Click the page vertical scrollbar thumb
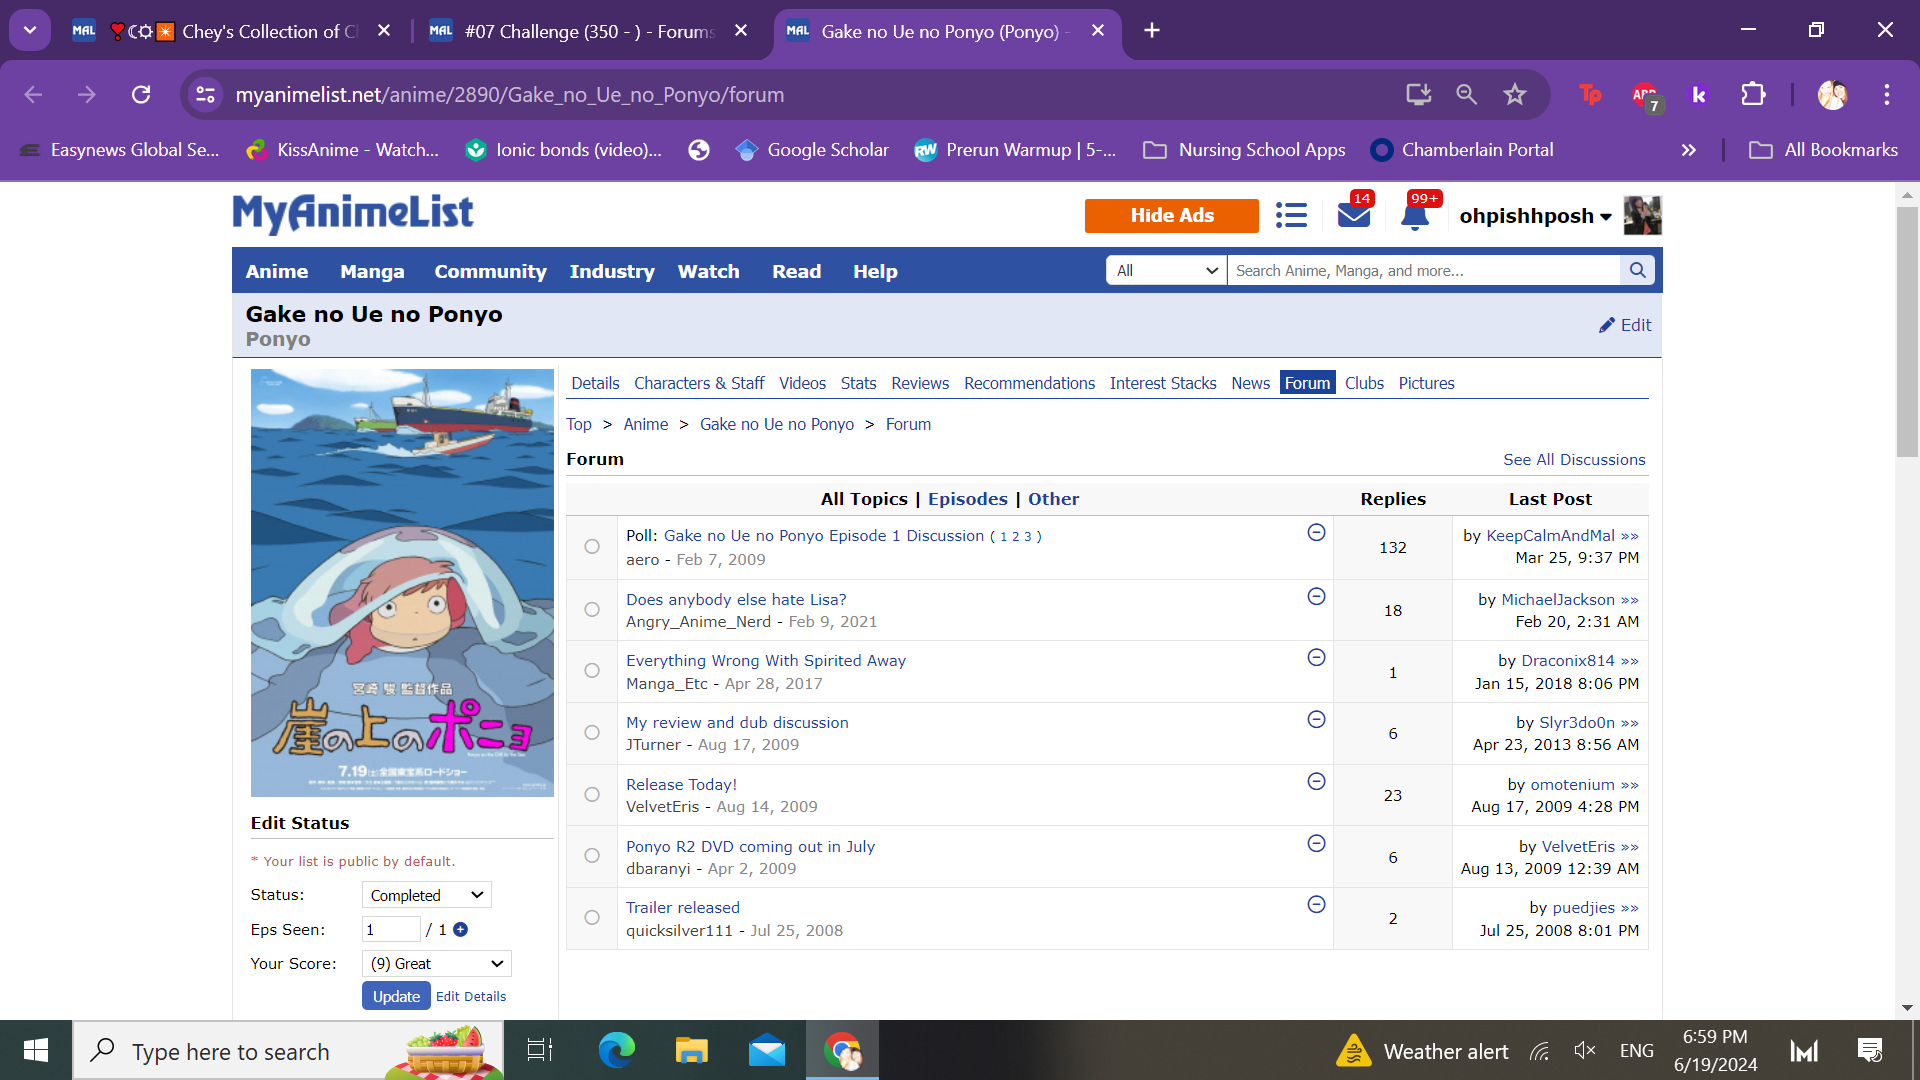Image resolution: width=1920 pixels, height=1080 pixels. coord(1907,330)
